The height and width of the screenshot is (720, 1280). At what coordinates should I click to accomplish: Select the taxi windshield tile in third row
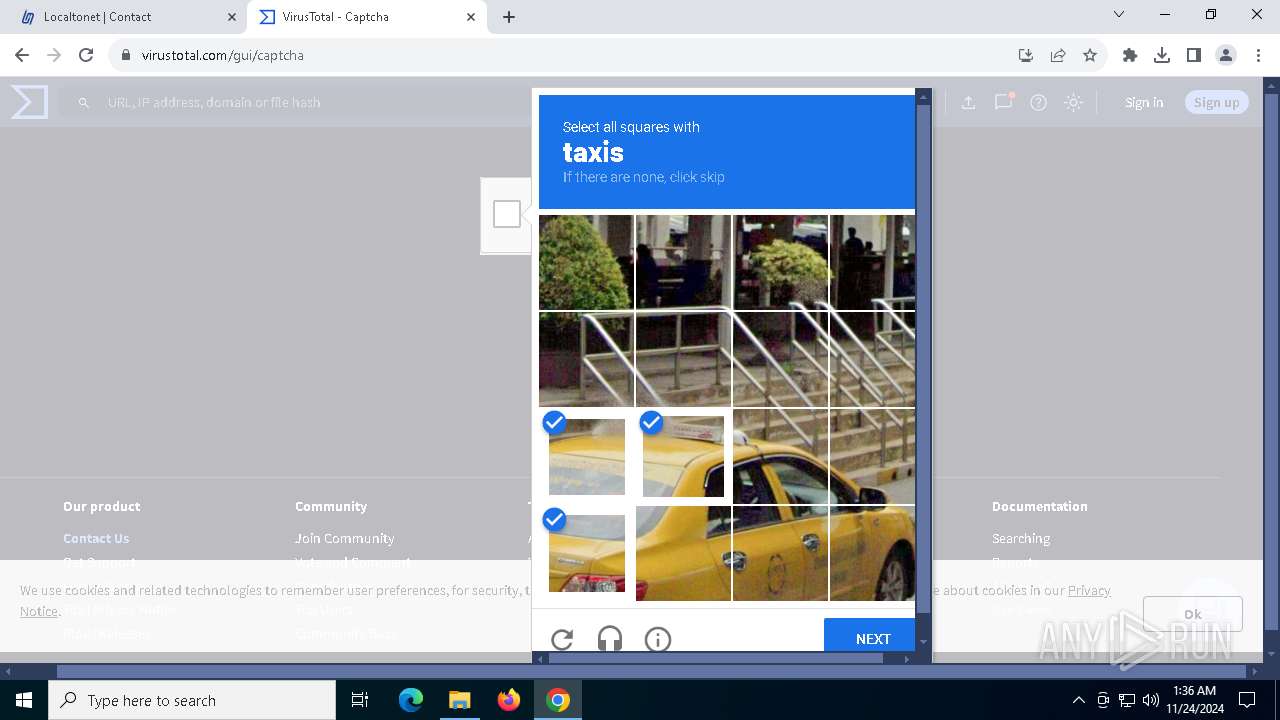pos(780,456)
